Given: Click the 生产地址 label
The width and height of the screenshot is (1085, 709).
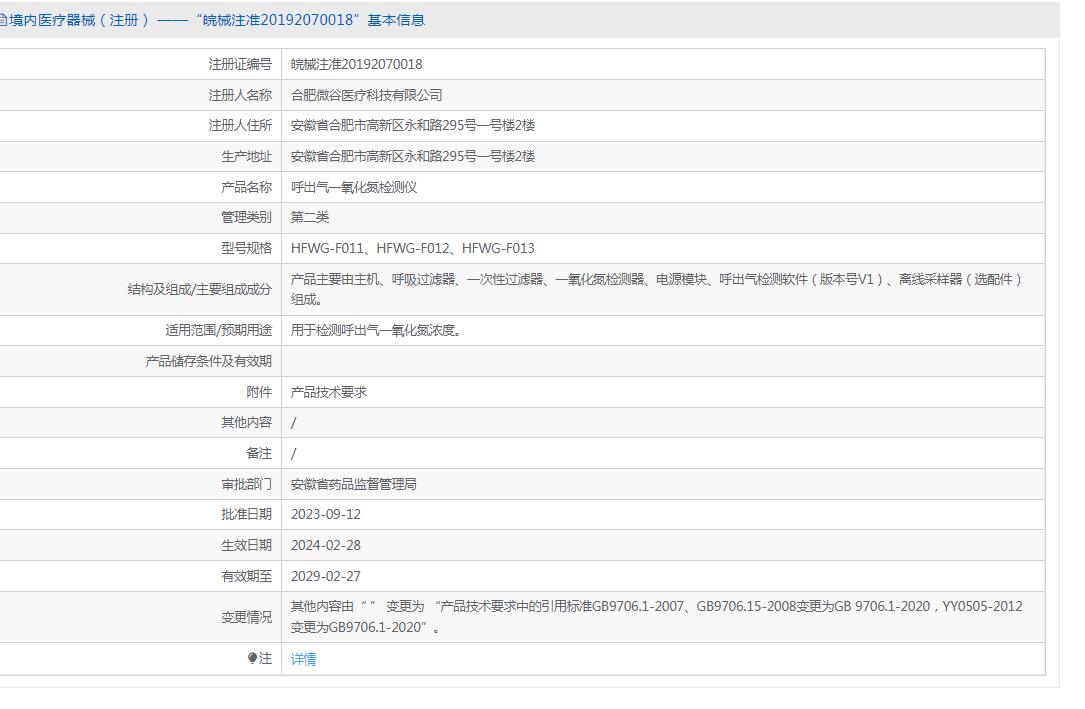Looking at the screenshot, I should point(246,156).
